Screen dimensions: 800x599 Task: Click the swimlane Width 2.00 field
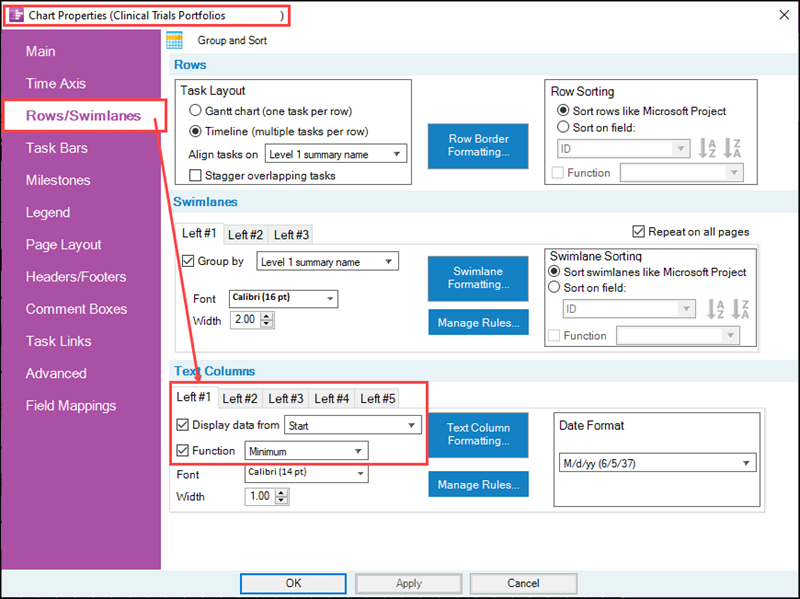[245, 320]
